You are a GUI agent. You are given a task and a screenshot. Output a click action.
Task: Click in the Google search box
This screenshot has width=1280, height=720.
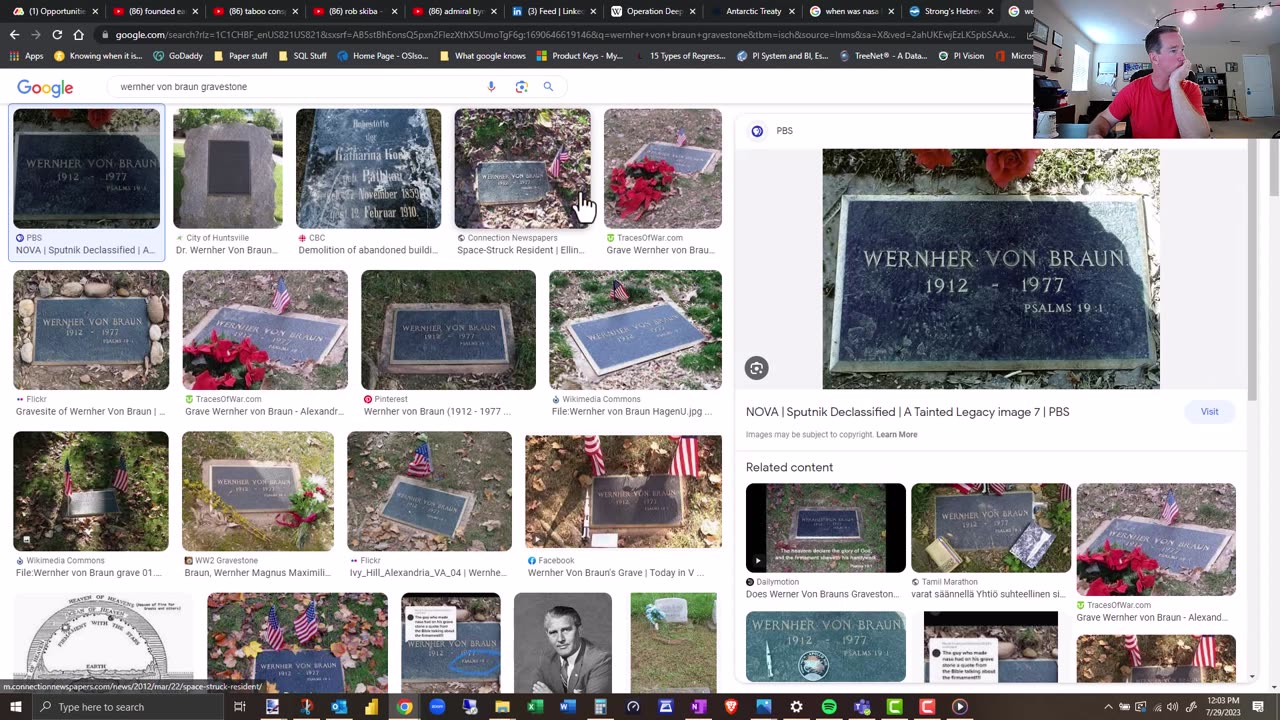300,87
